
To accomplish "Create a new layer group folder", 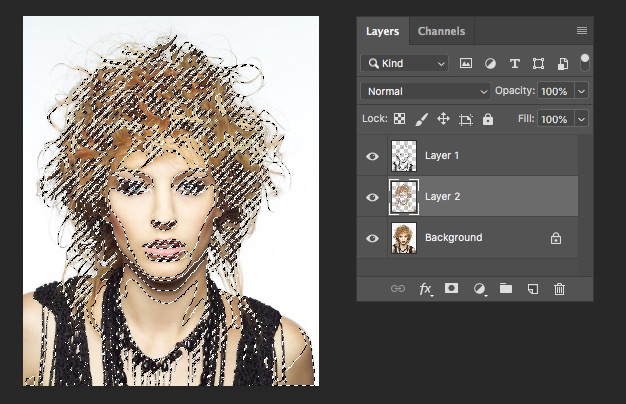I will pos(506,289).
